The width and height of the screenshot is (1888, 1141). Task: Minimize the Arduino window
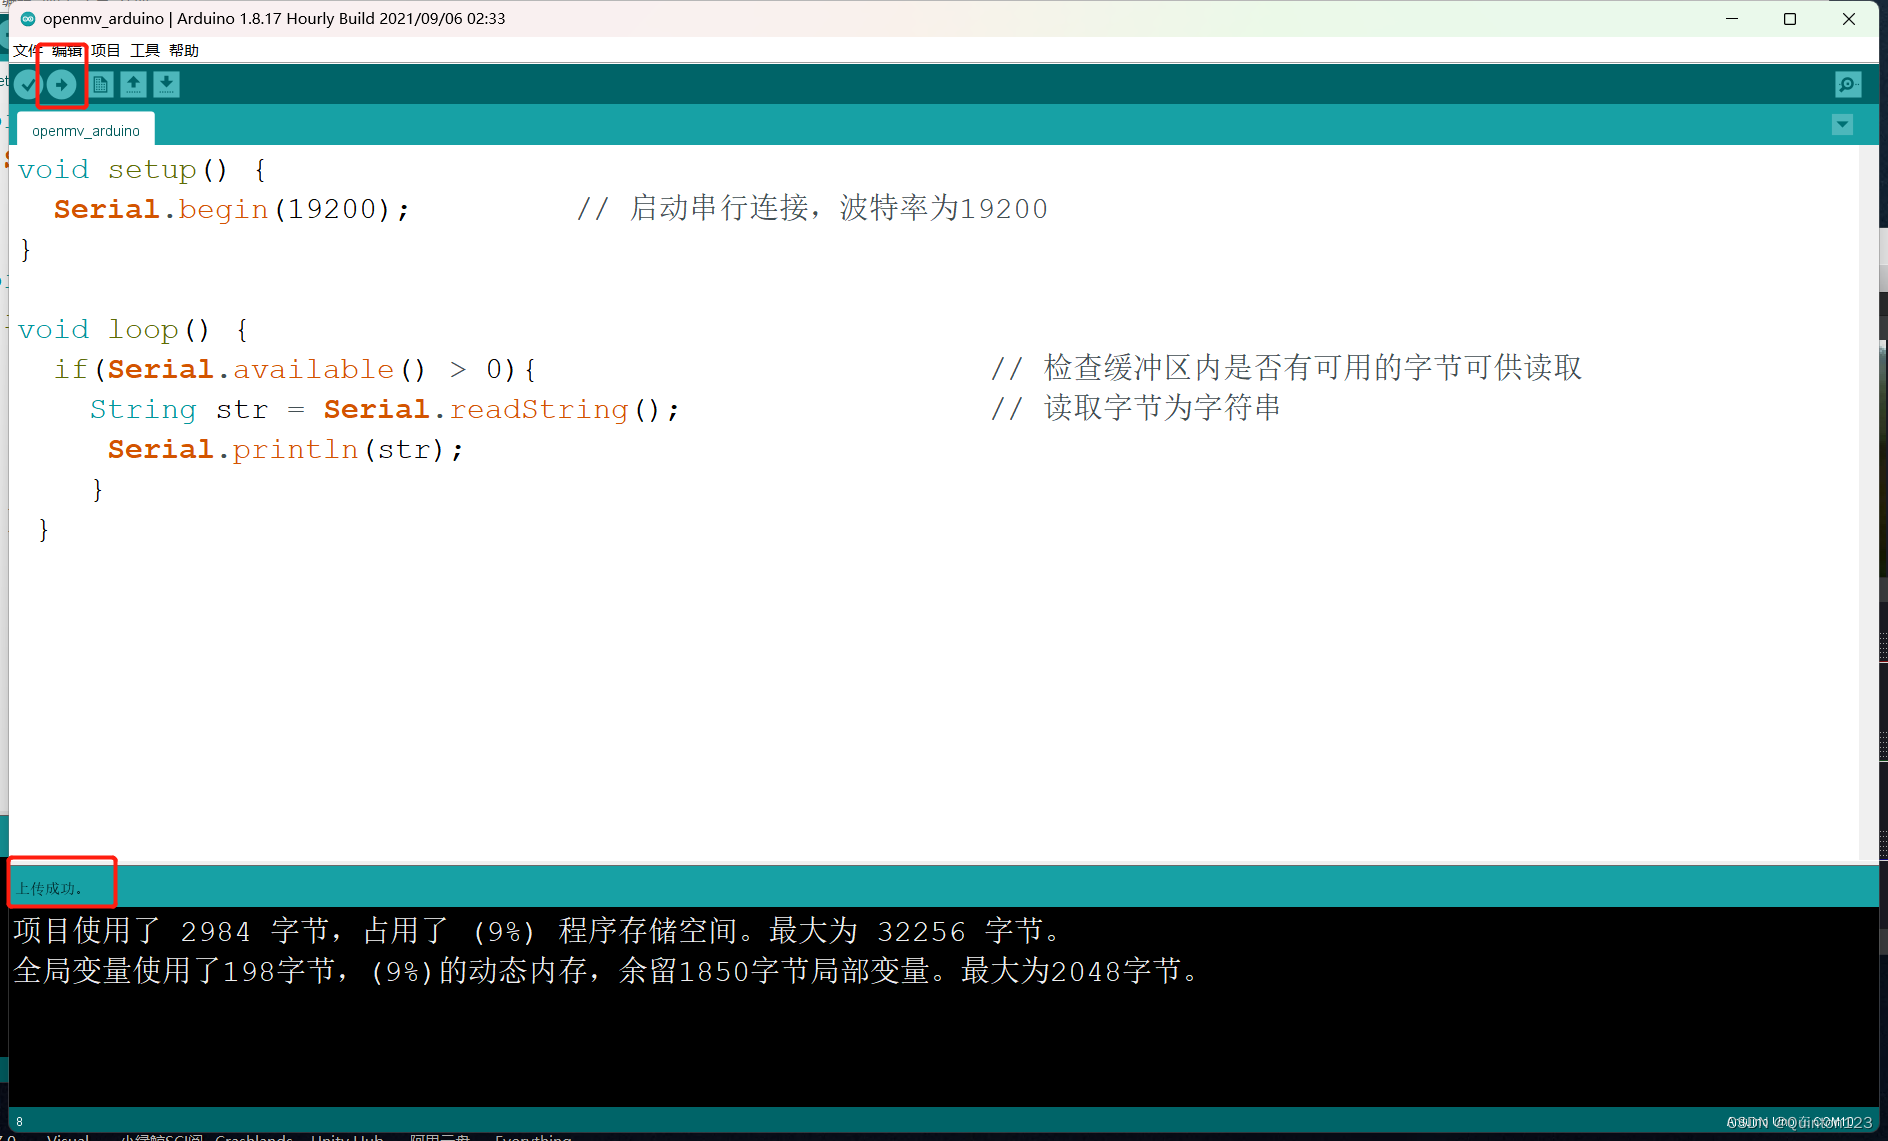tap(1732, 19)
